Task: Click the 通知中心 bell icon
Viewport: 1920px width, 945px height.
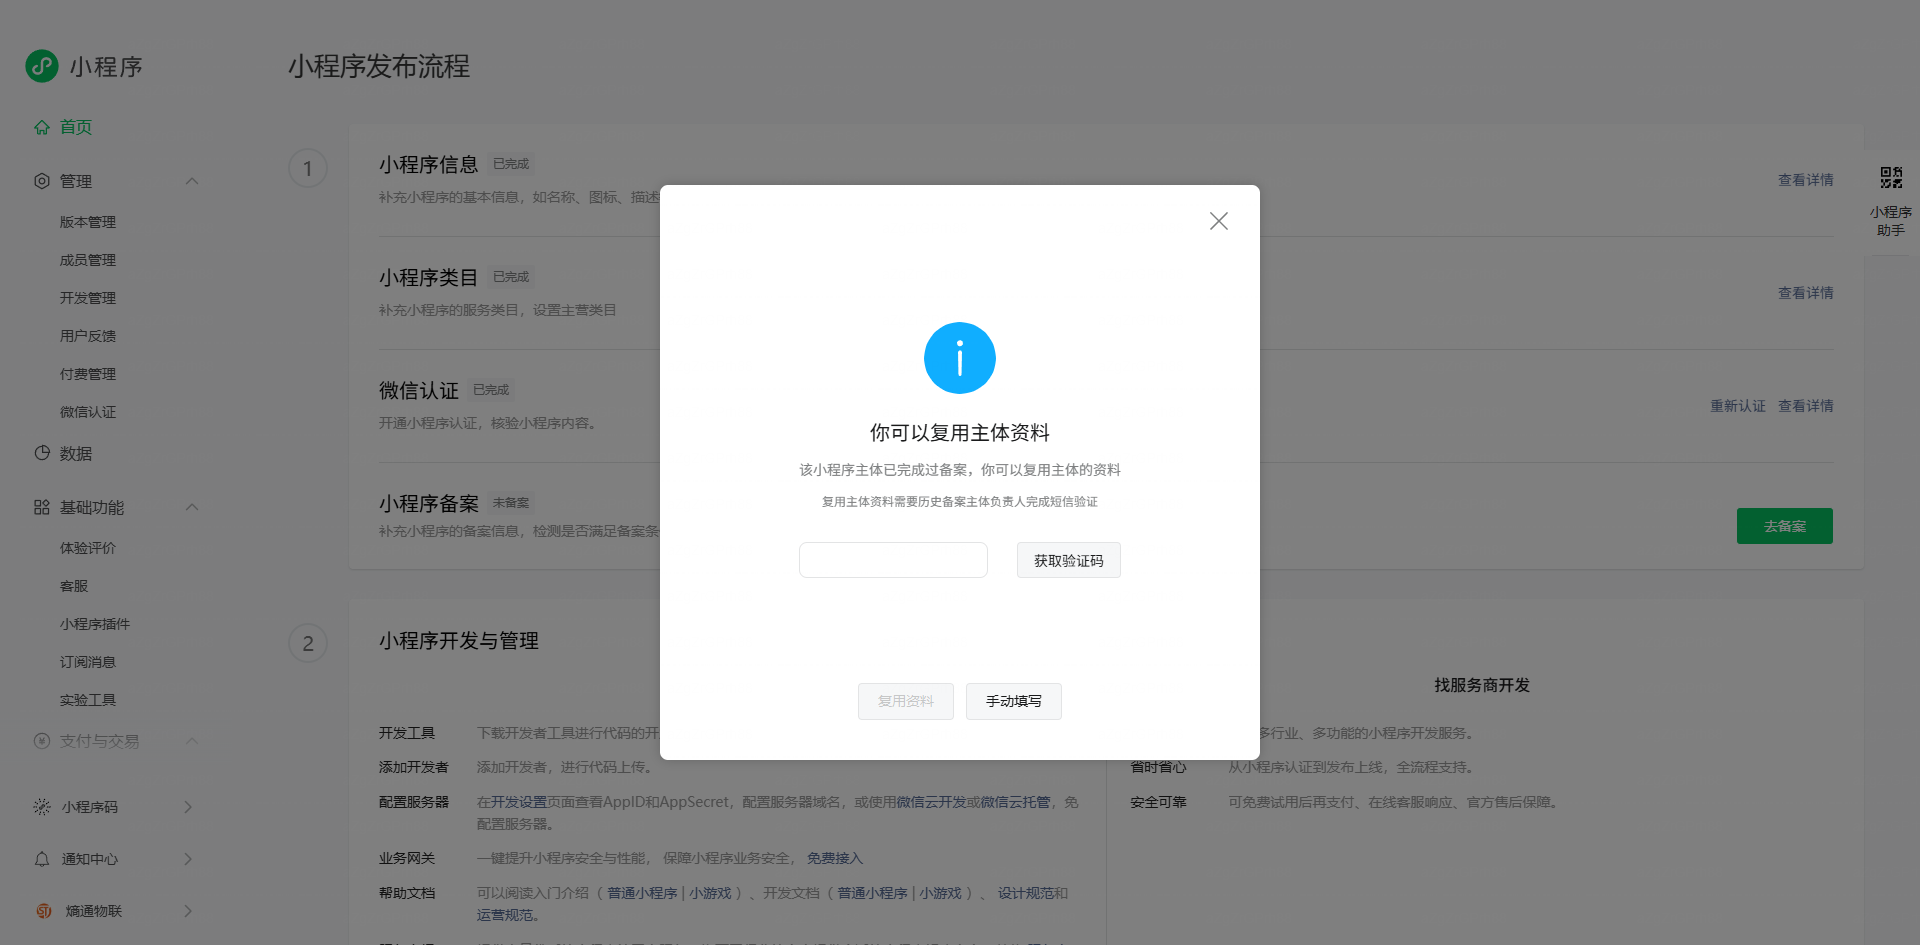Action: pos(42,859)
